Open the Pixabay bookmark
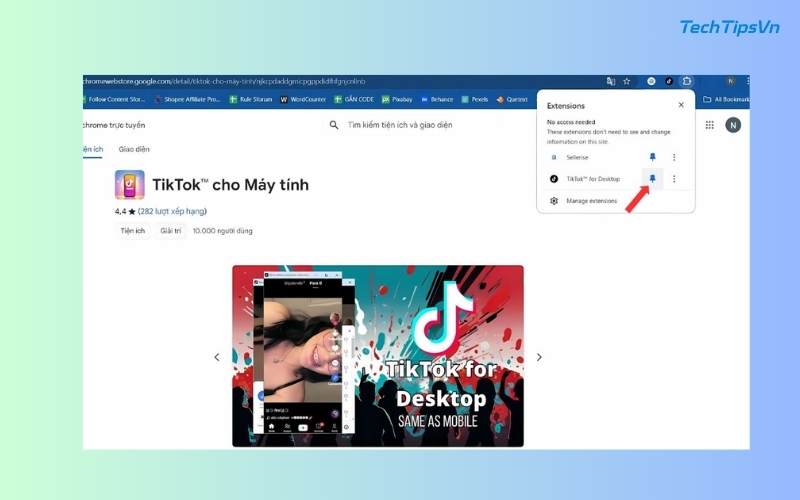The image size is (800, 500). point(397,99)
